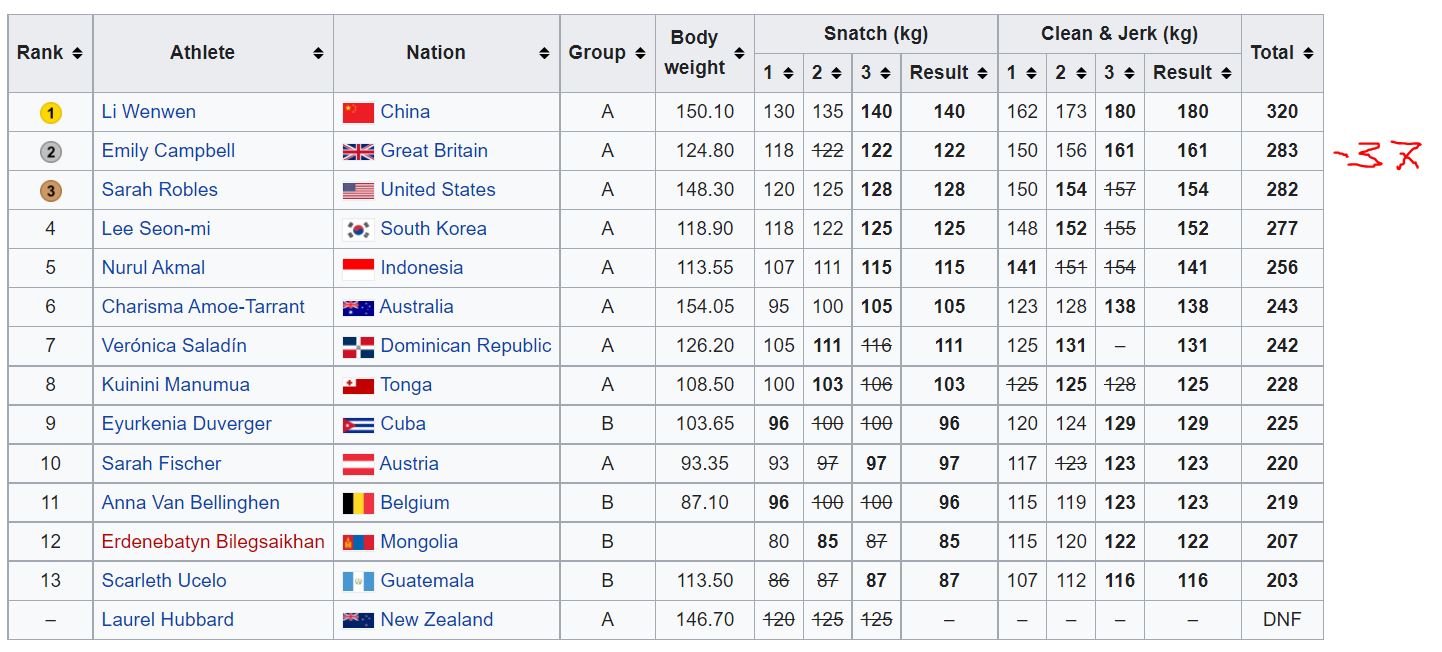
Task: Click the United States flag icon
Action: click(358, 190)
